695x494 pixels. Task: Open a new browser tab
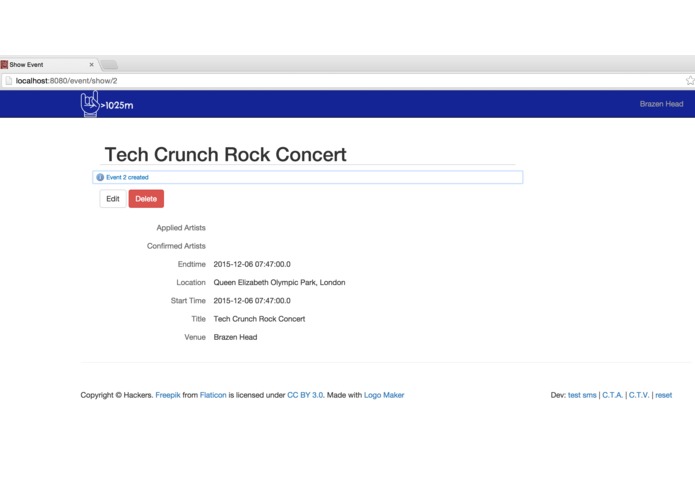[109, 65]
